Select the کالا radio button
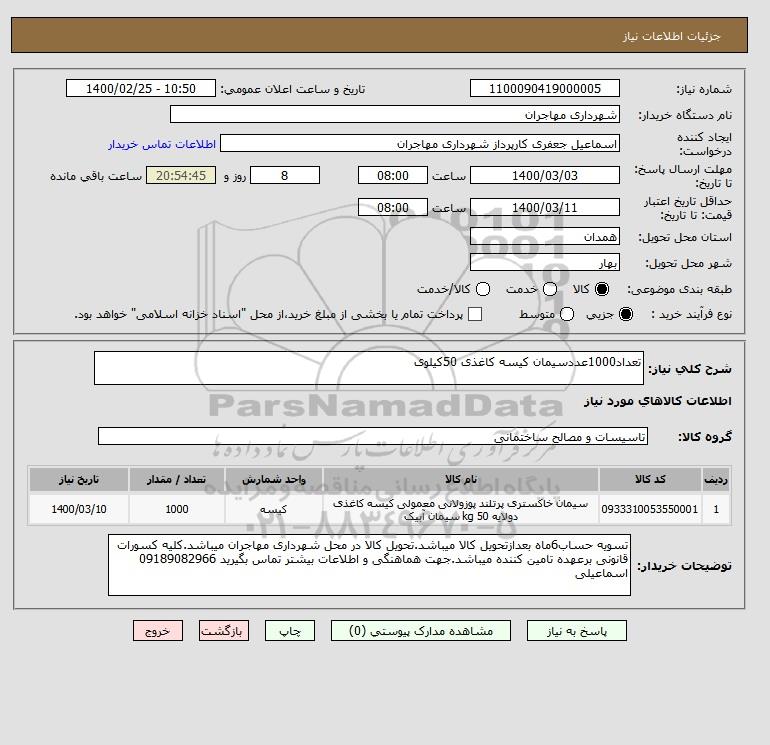 602,289
